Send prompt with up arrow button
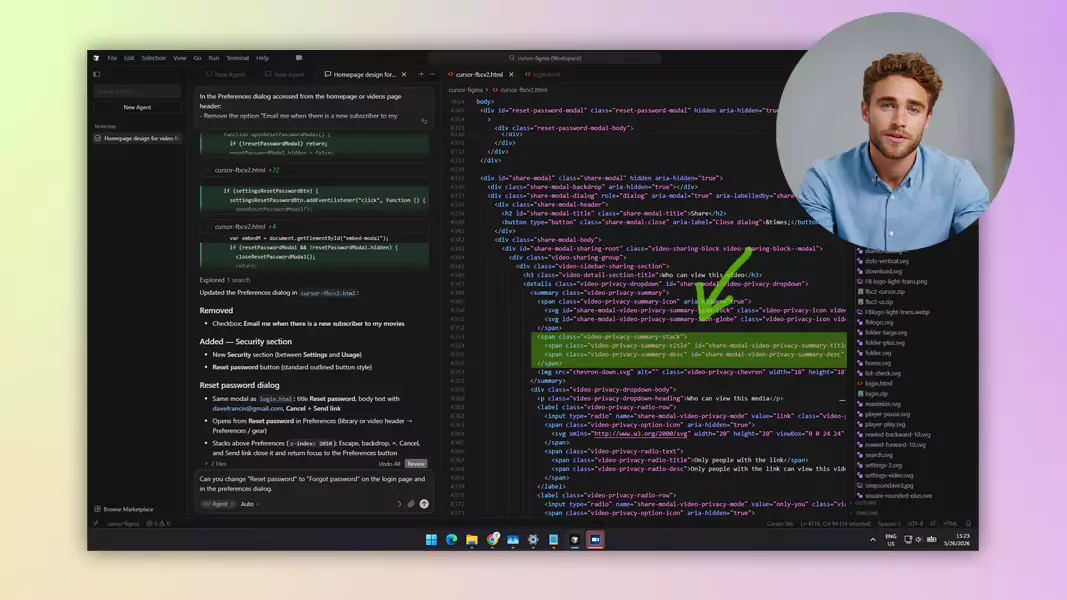Image resolution: width=1067 pixels, height=600 pixels. pyautogui.click(x=424, y=504)
